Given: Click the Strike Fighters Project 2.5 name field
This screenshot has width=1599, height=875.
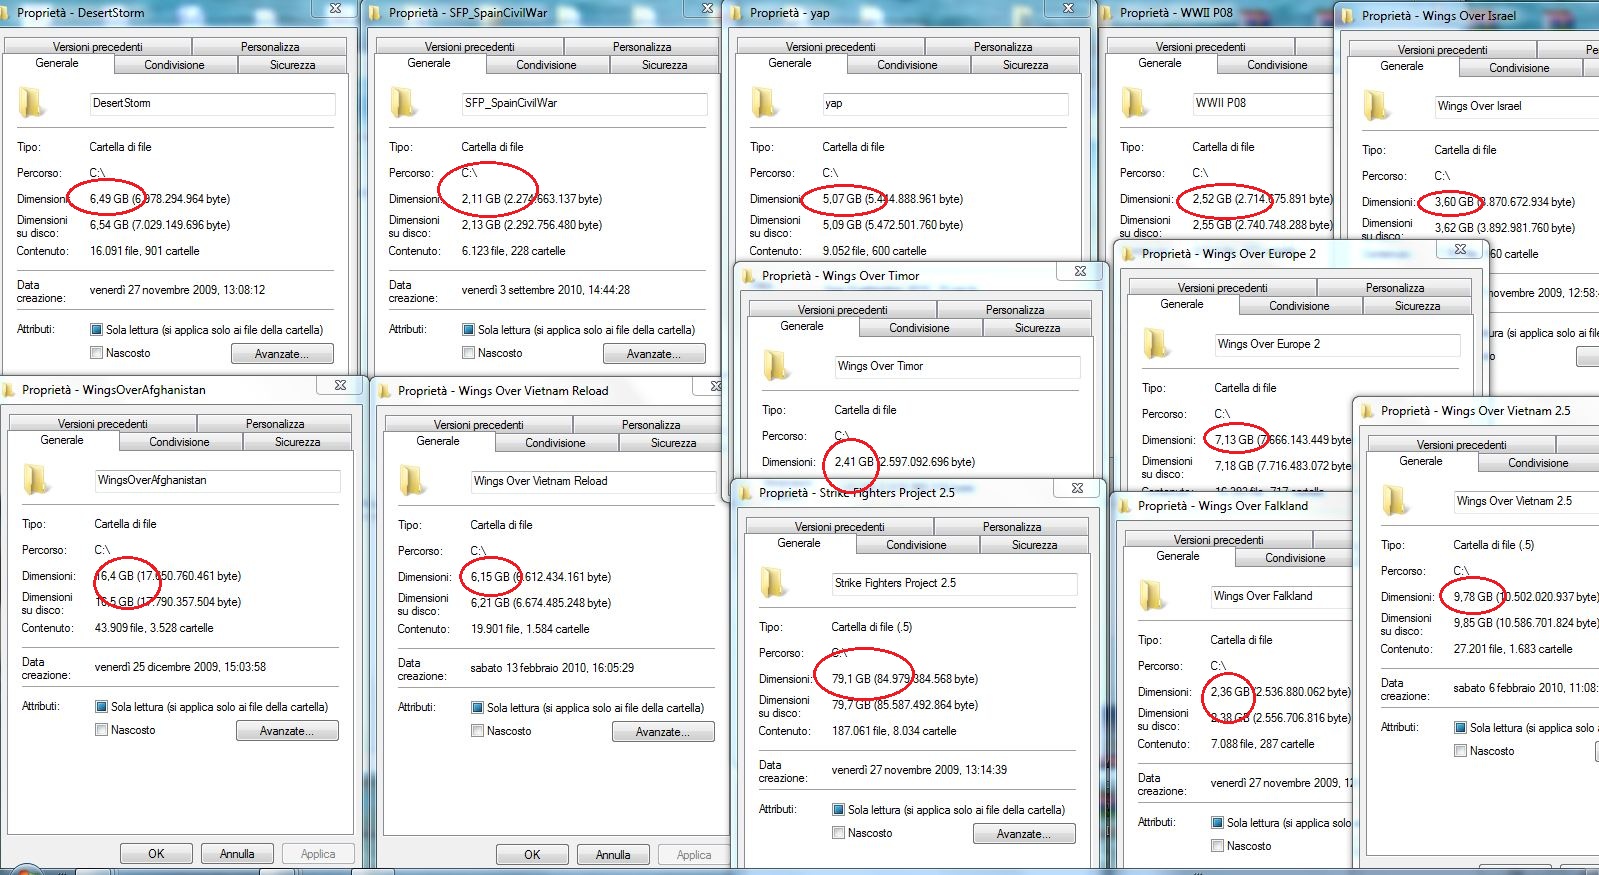Looking at the screenshot, I should tap(953, 584).
